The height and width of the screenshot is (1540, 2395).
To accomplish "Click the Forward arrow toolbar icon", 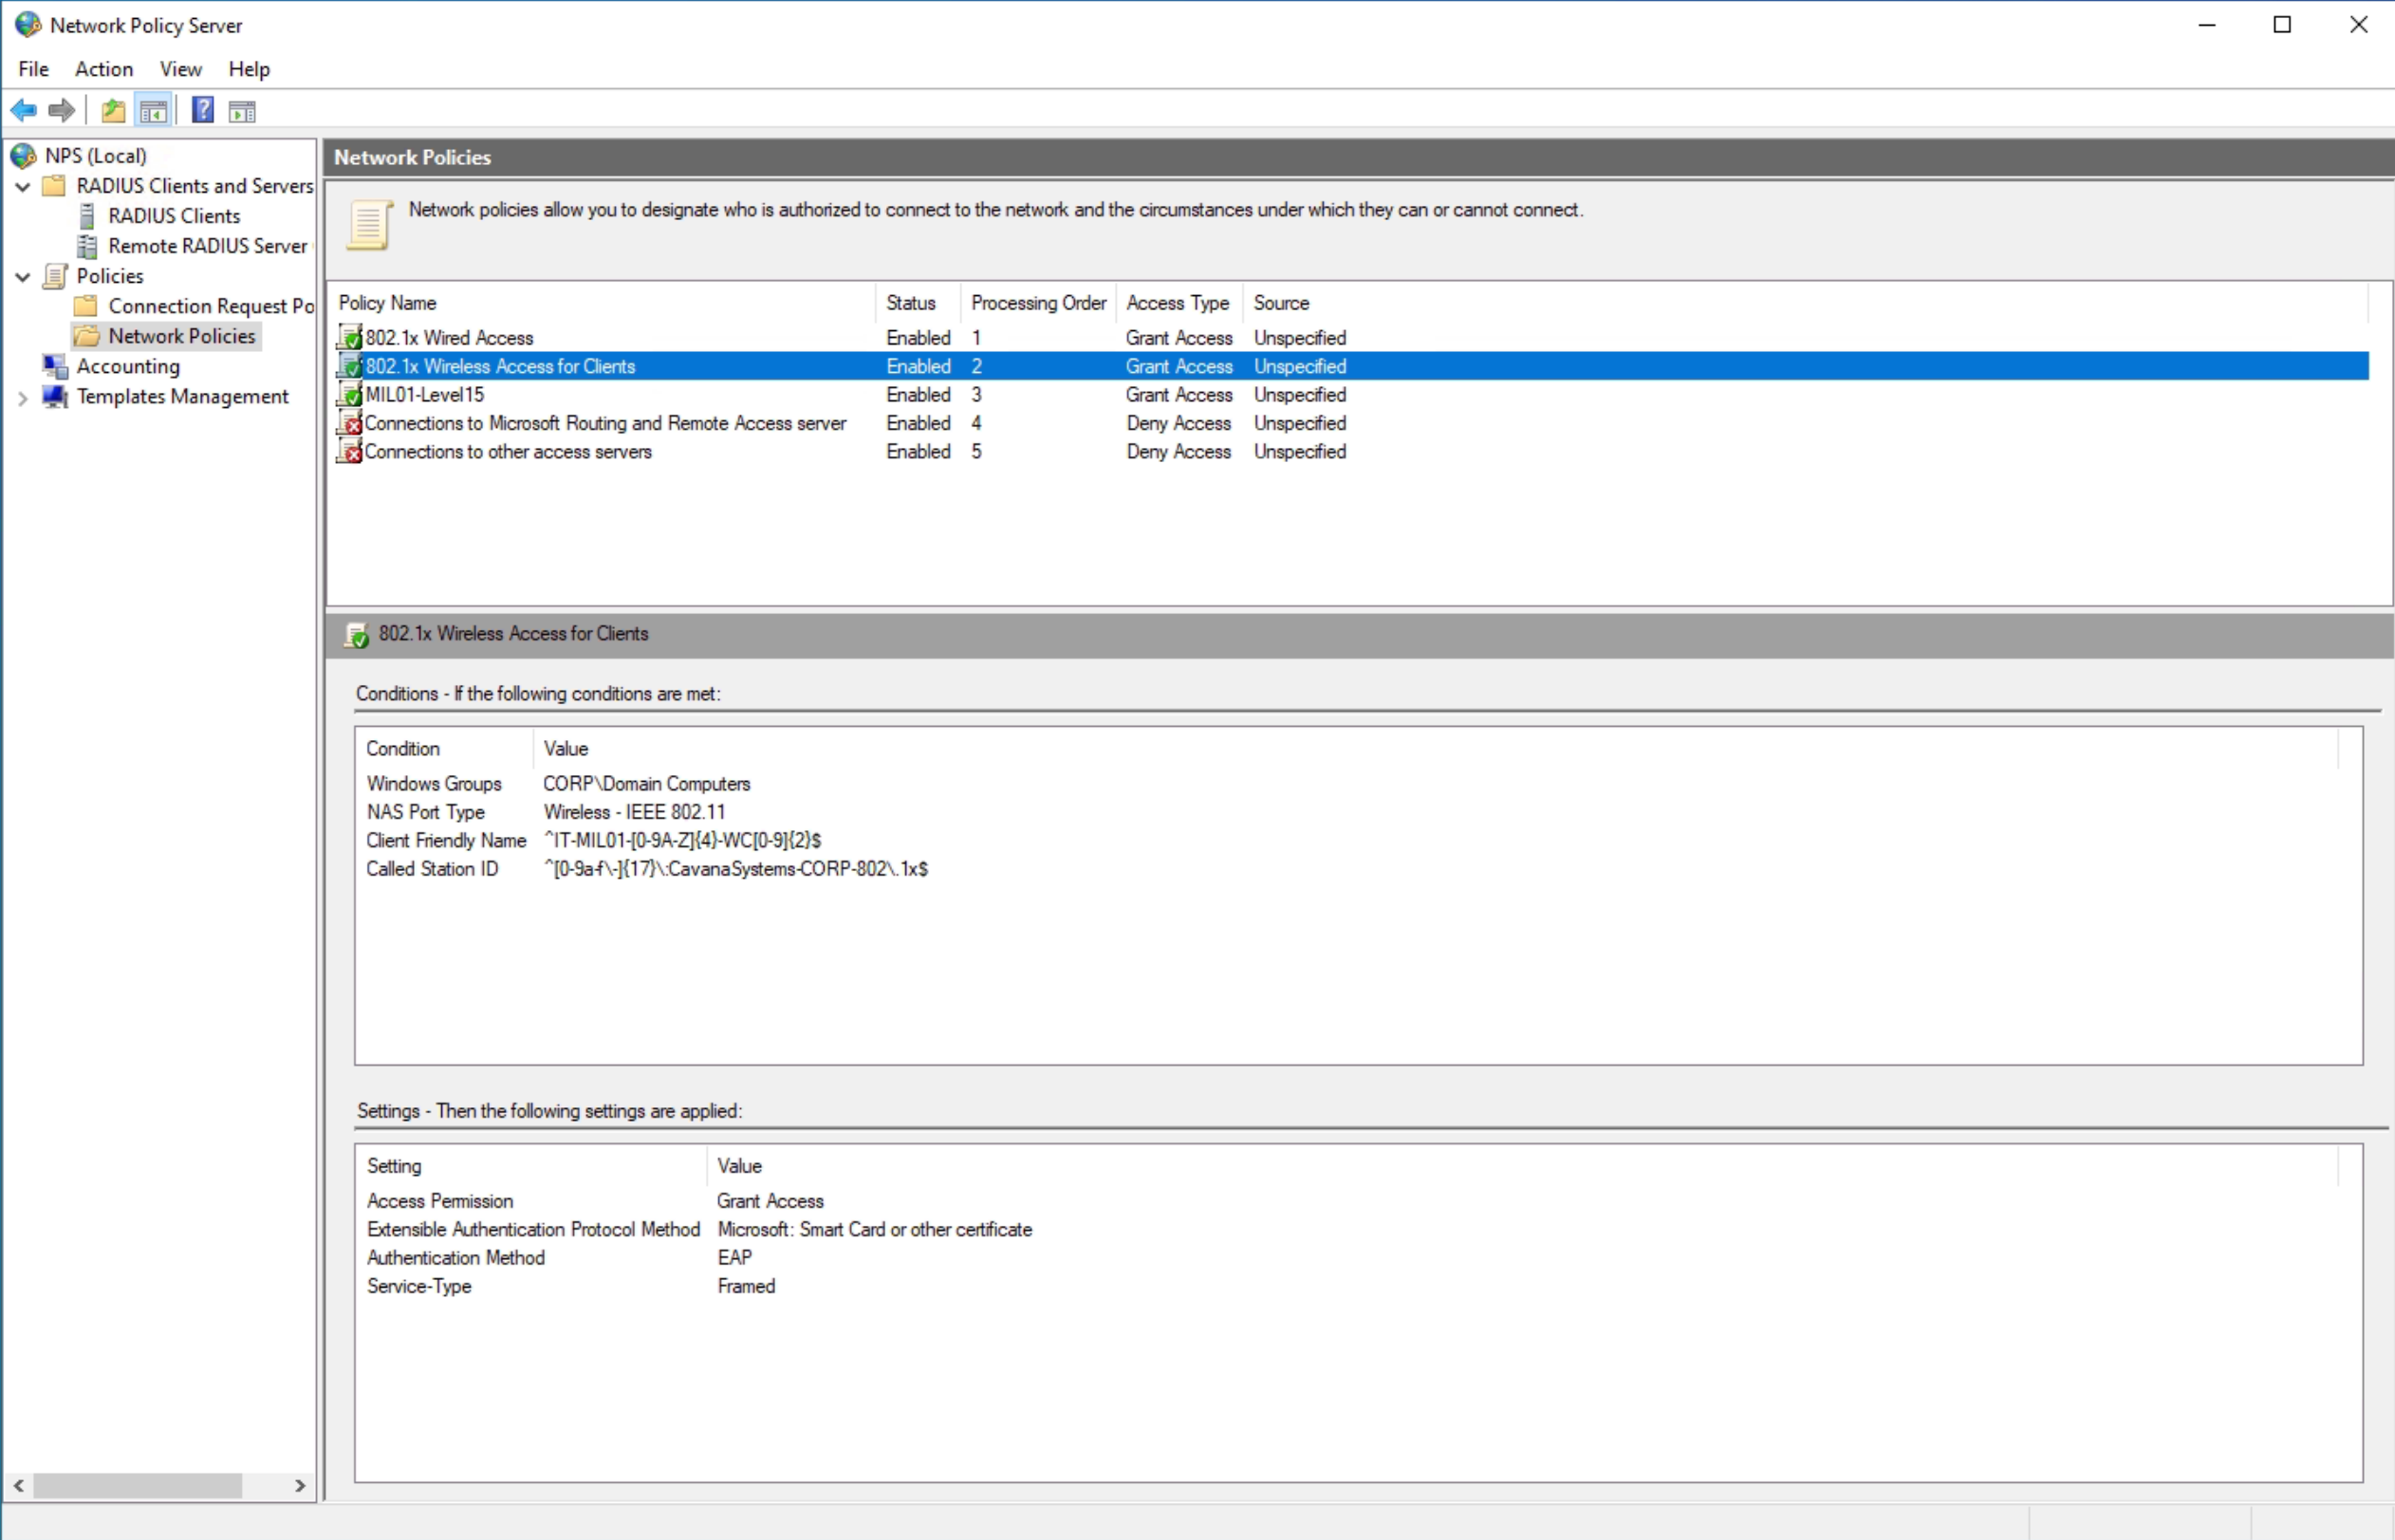I will pyautogui.click(x=62, y=110).
